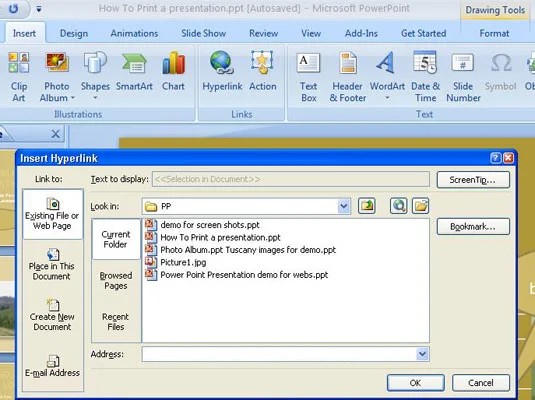Click the Redo arrow in Quick Access

tap(14, 8)
